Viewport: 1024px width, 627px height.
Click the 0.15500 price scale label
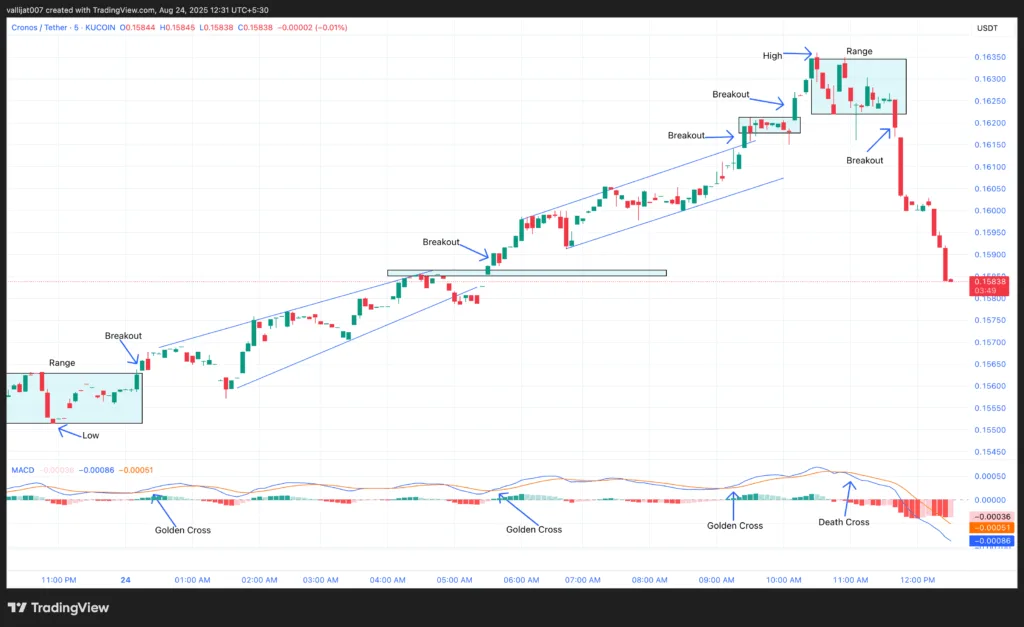[989, 430]
